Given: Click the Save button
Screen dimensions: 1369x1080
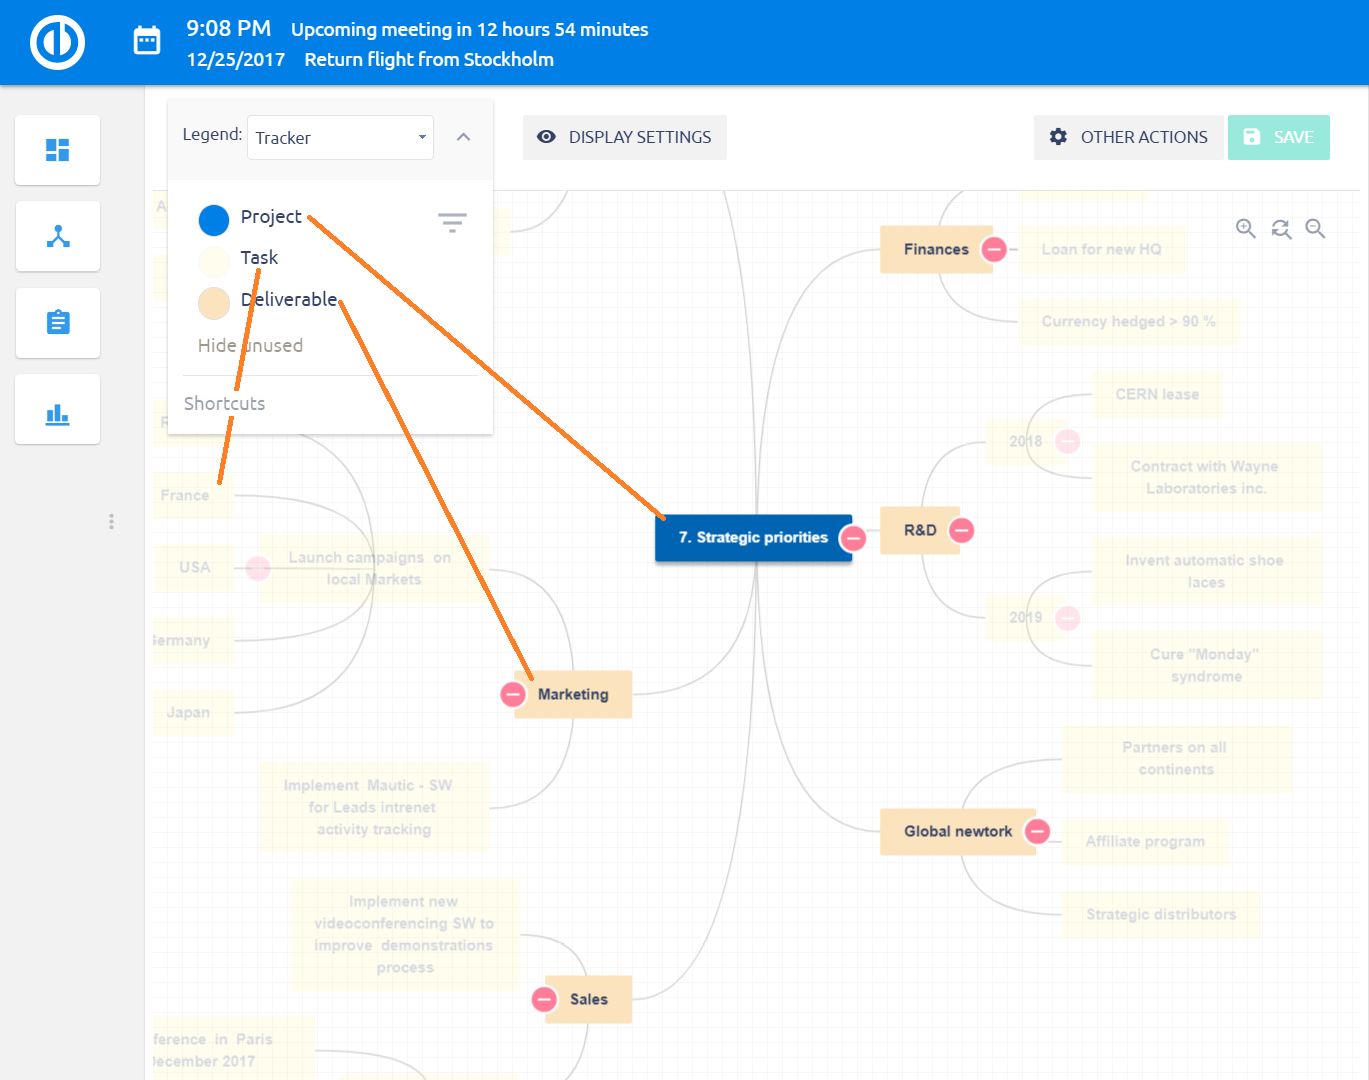Looking at the screenshot, I should pos(1279,137).
